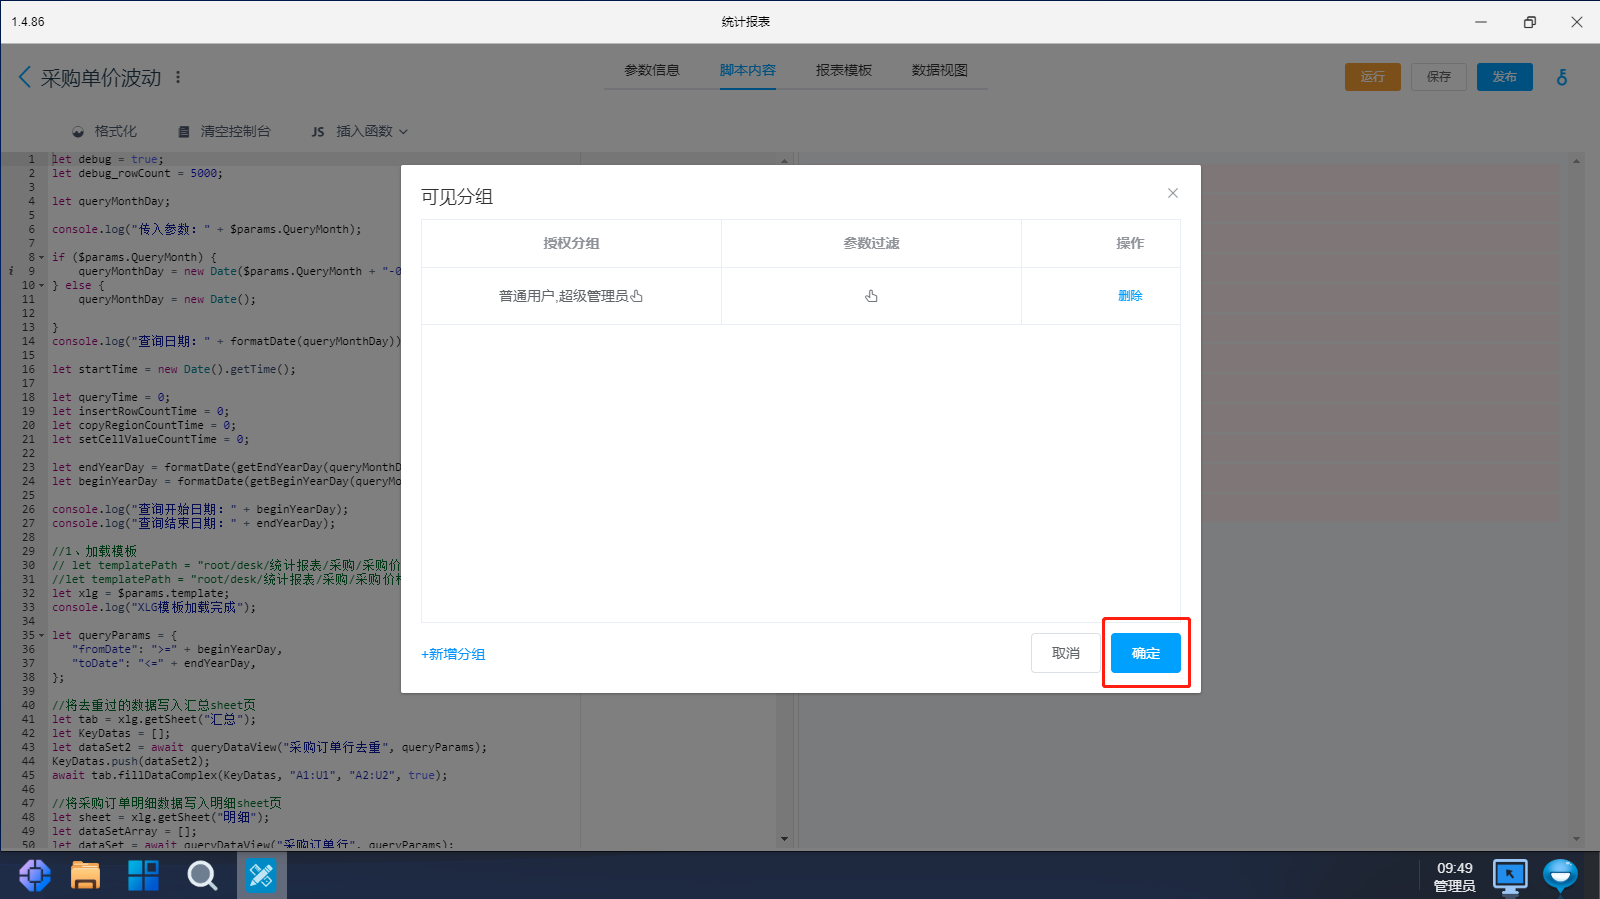The height and width of the screenshot is (899, 1600).
Task: Open the file manager folder in taskbar
Action: 86,876
